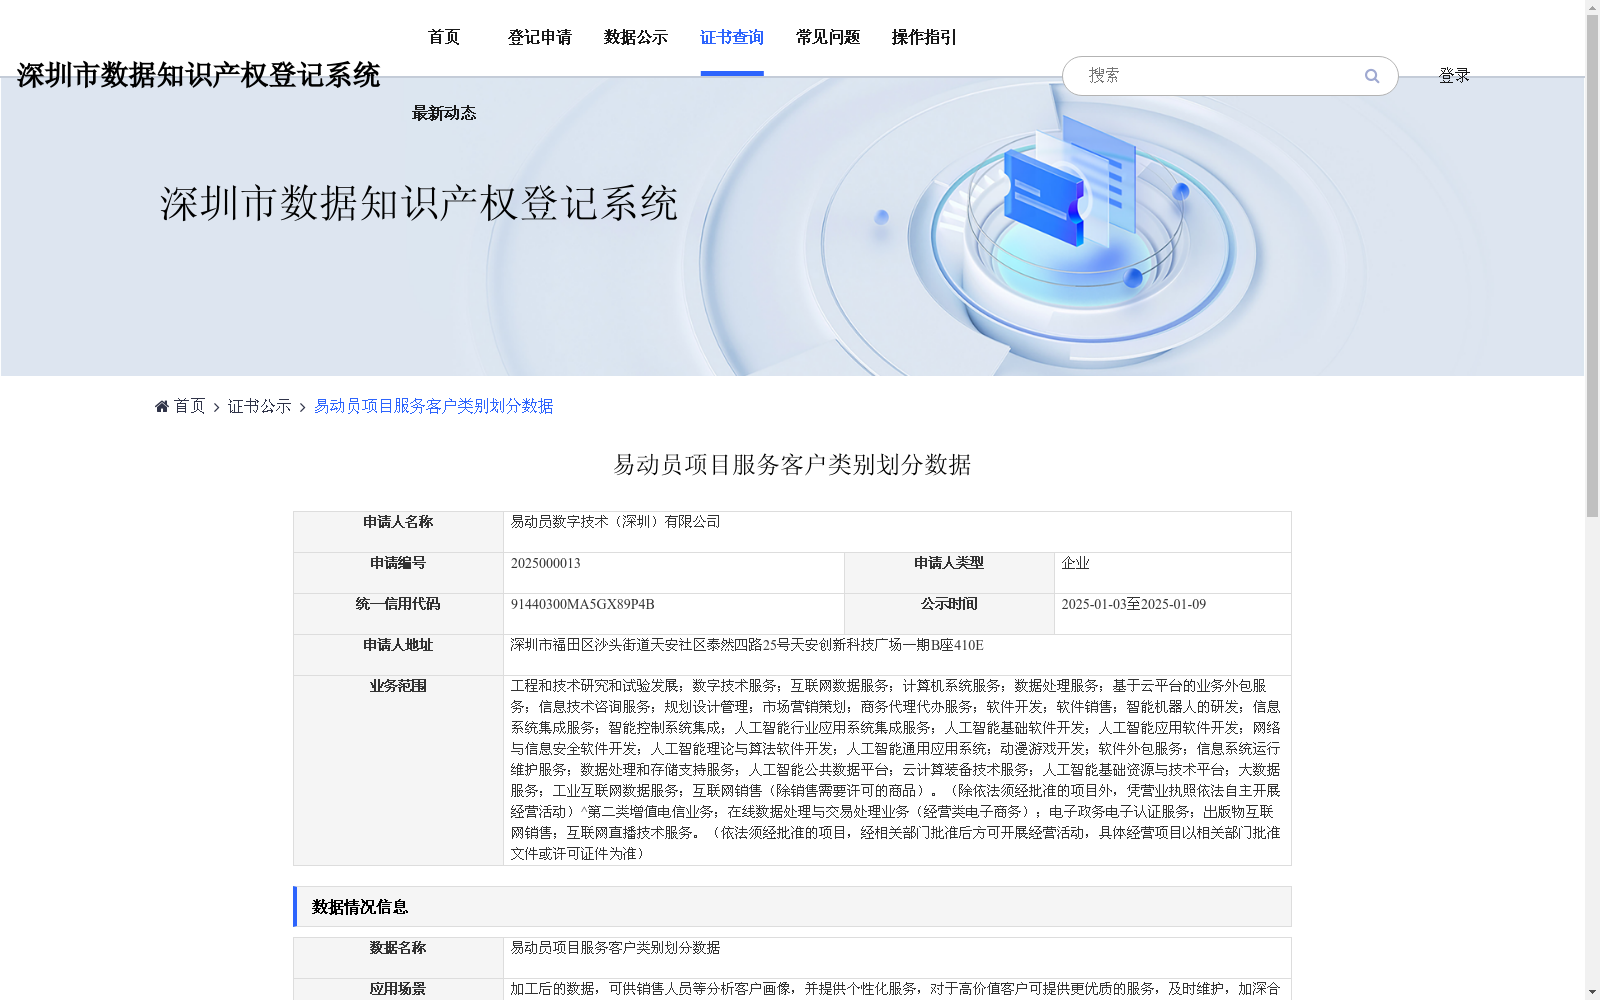Open the 最新动态 menu item
Image resolution: width=1600 pixels, height=1000 pixels.
444,114
